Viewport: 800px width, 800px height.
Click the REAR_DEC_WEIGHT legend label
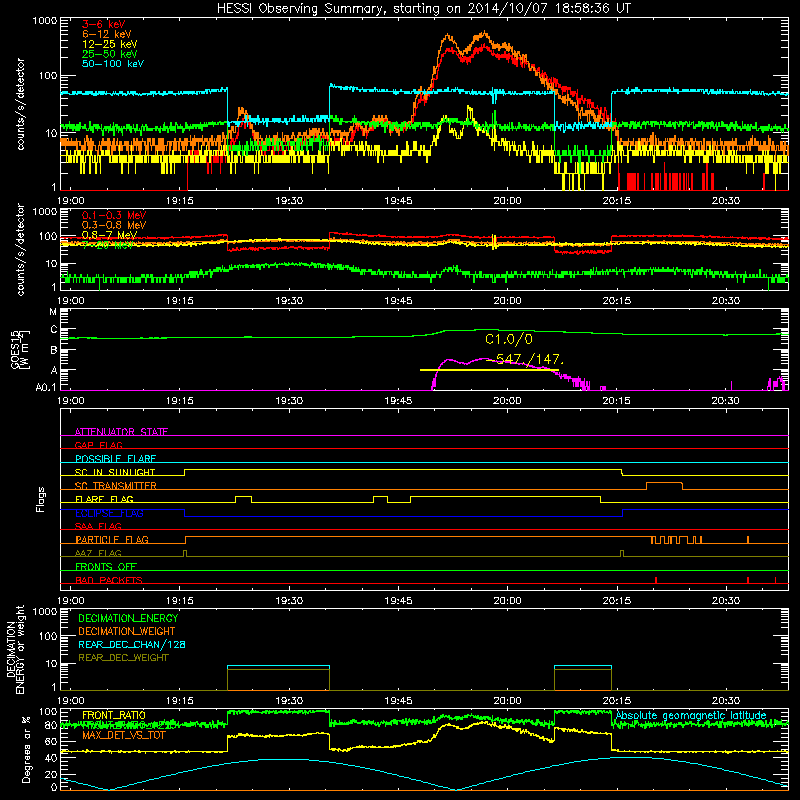coord(123,658)
